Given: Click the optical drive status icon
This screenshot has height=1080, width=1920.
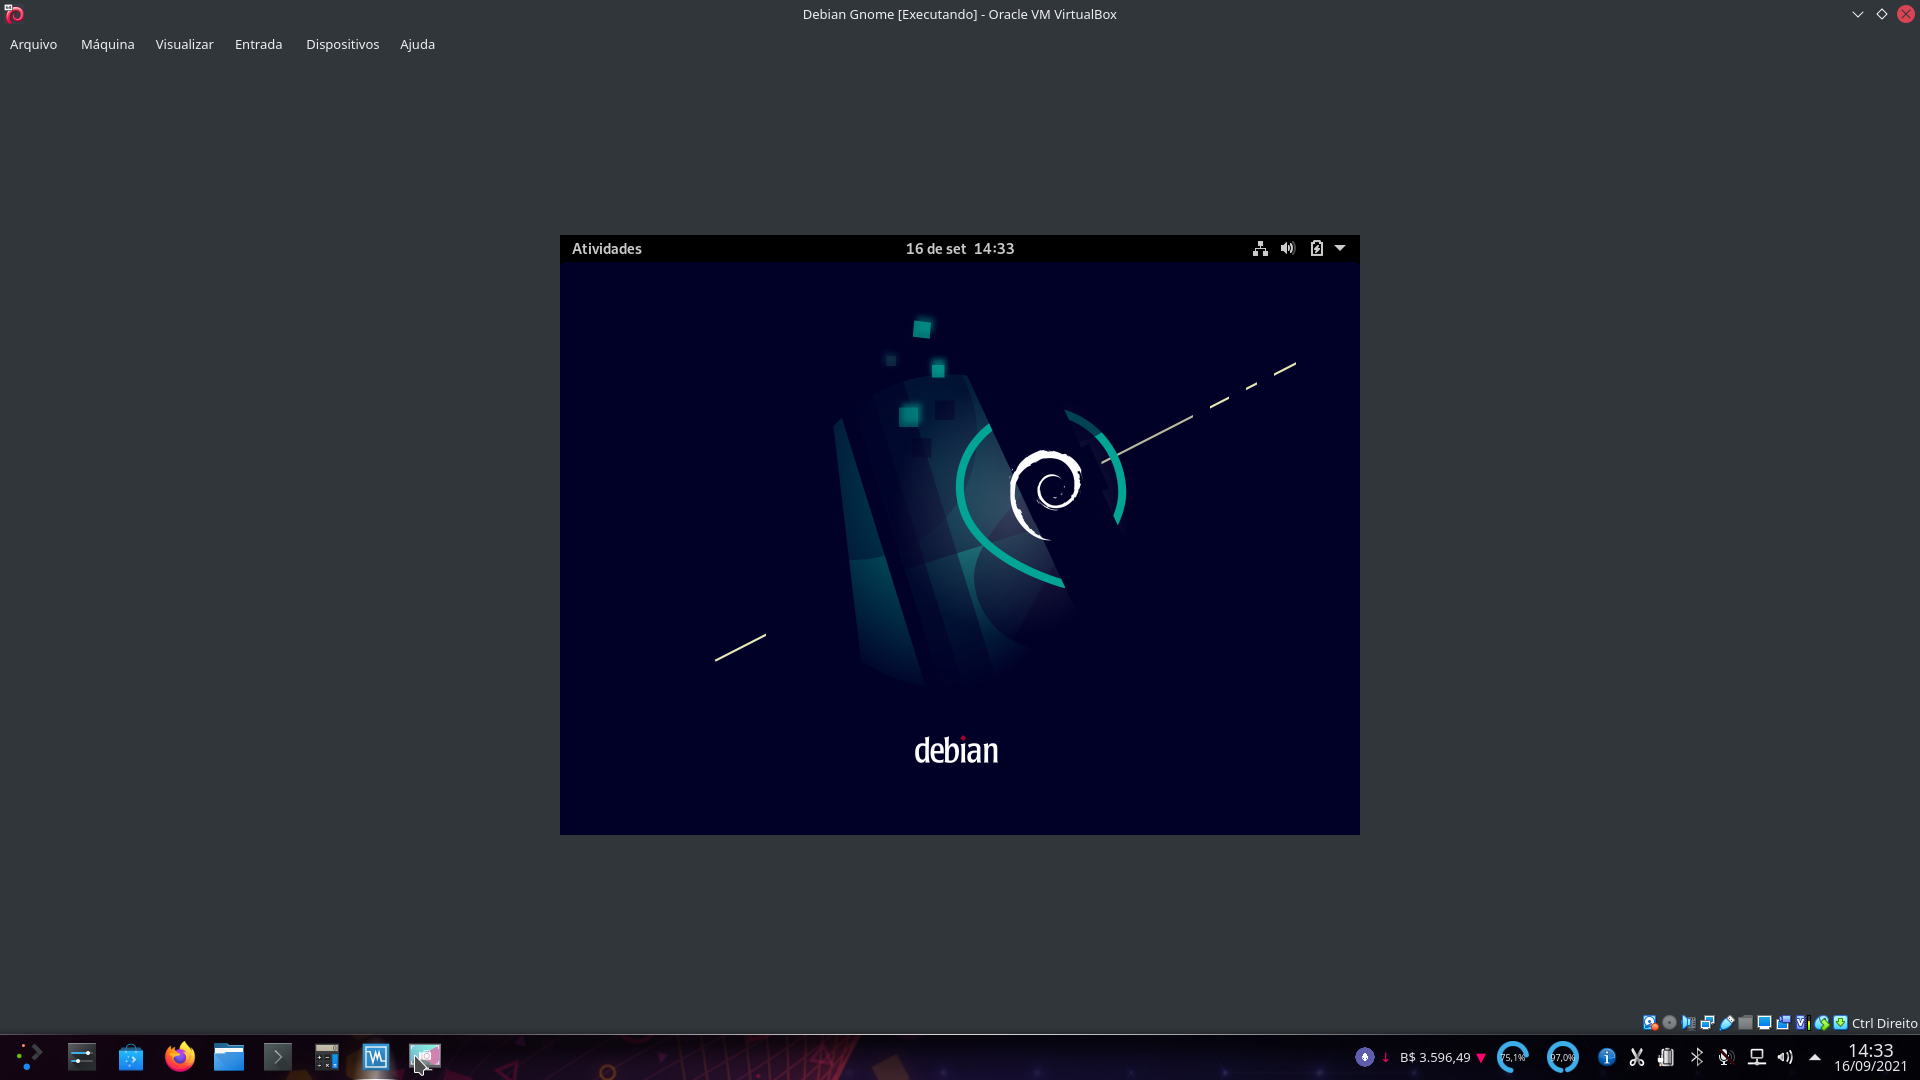Looking at the screenshot, I should 1669,1023.
